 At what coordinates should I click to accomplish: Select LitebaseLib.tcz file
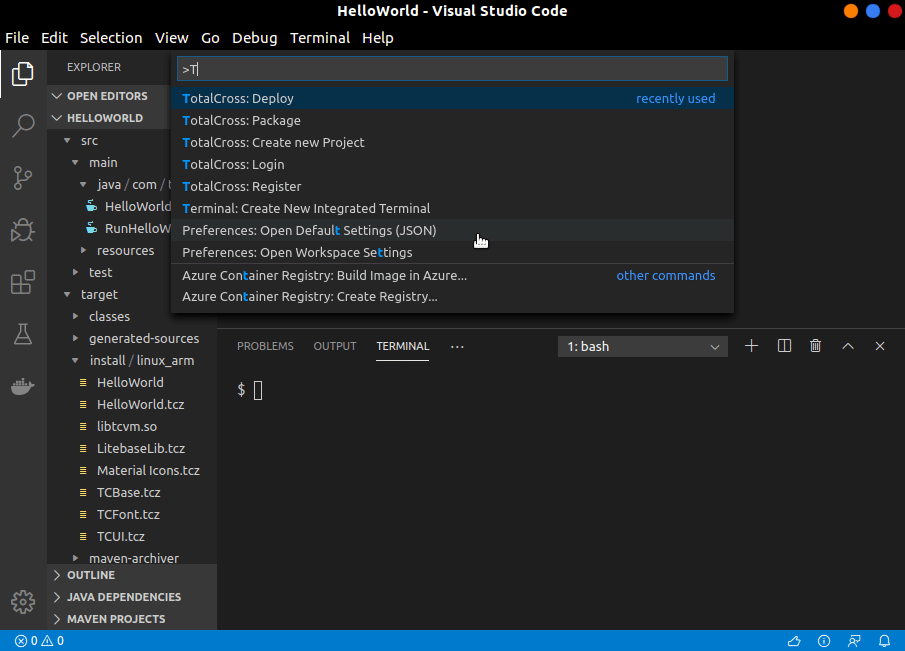pos(132,448)
